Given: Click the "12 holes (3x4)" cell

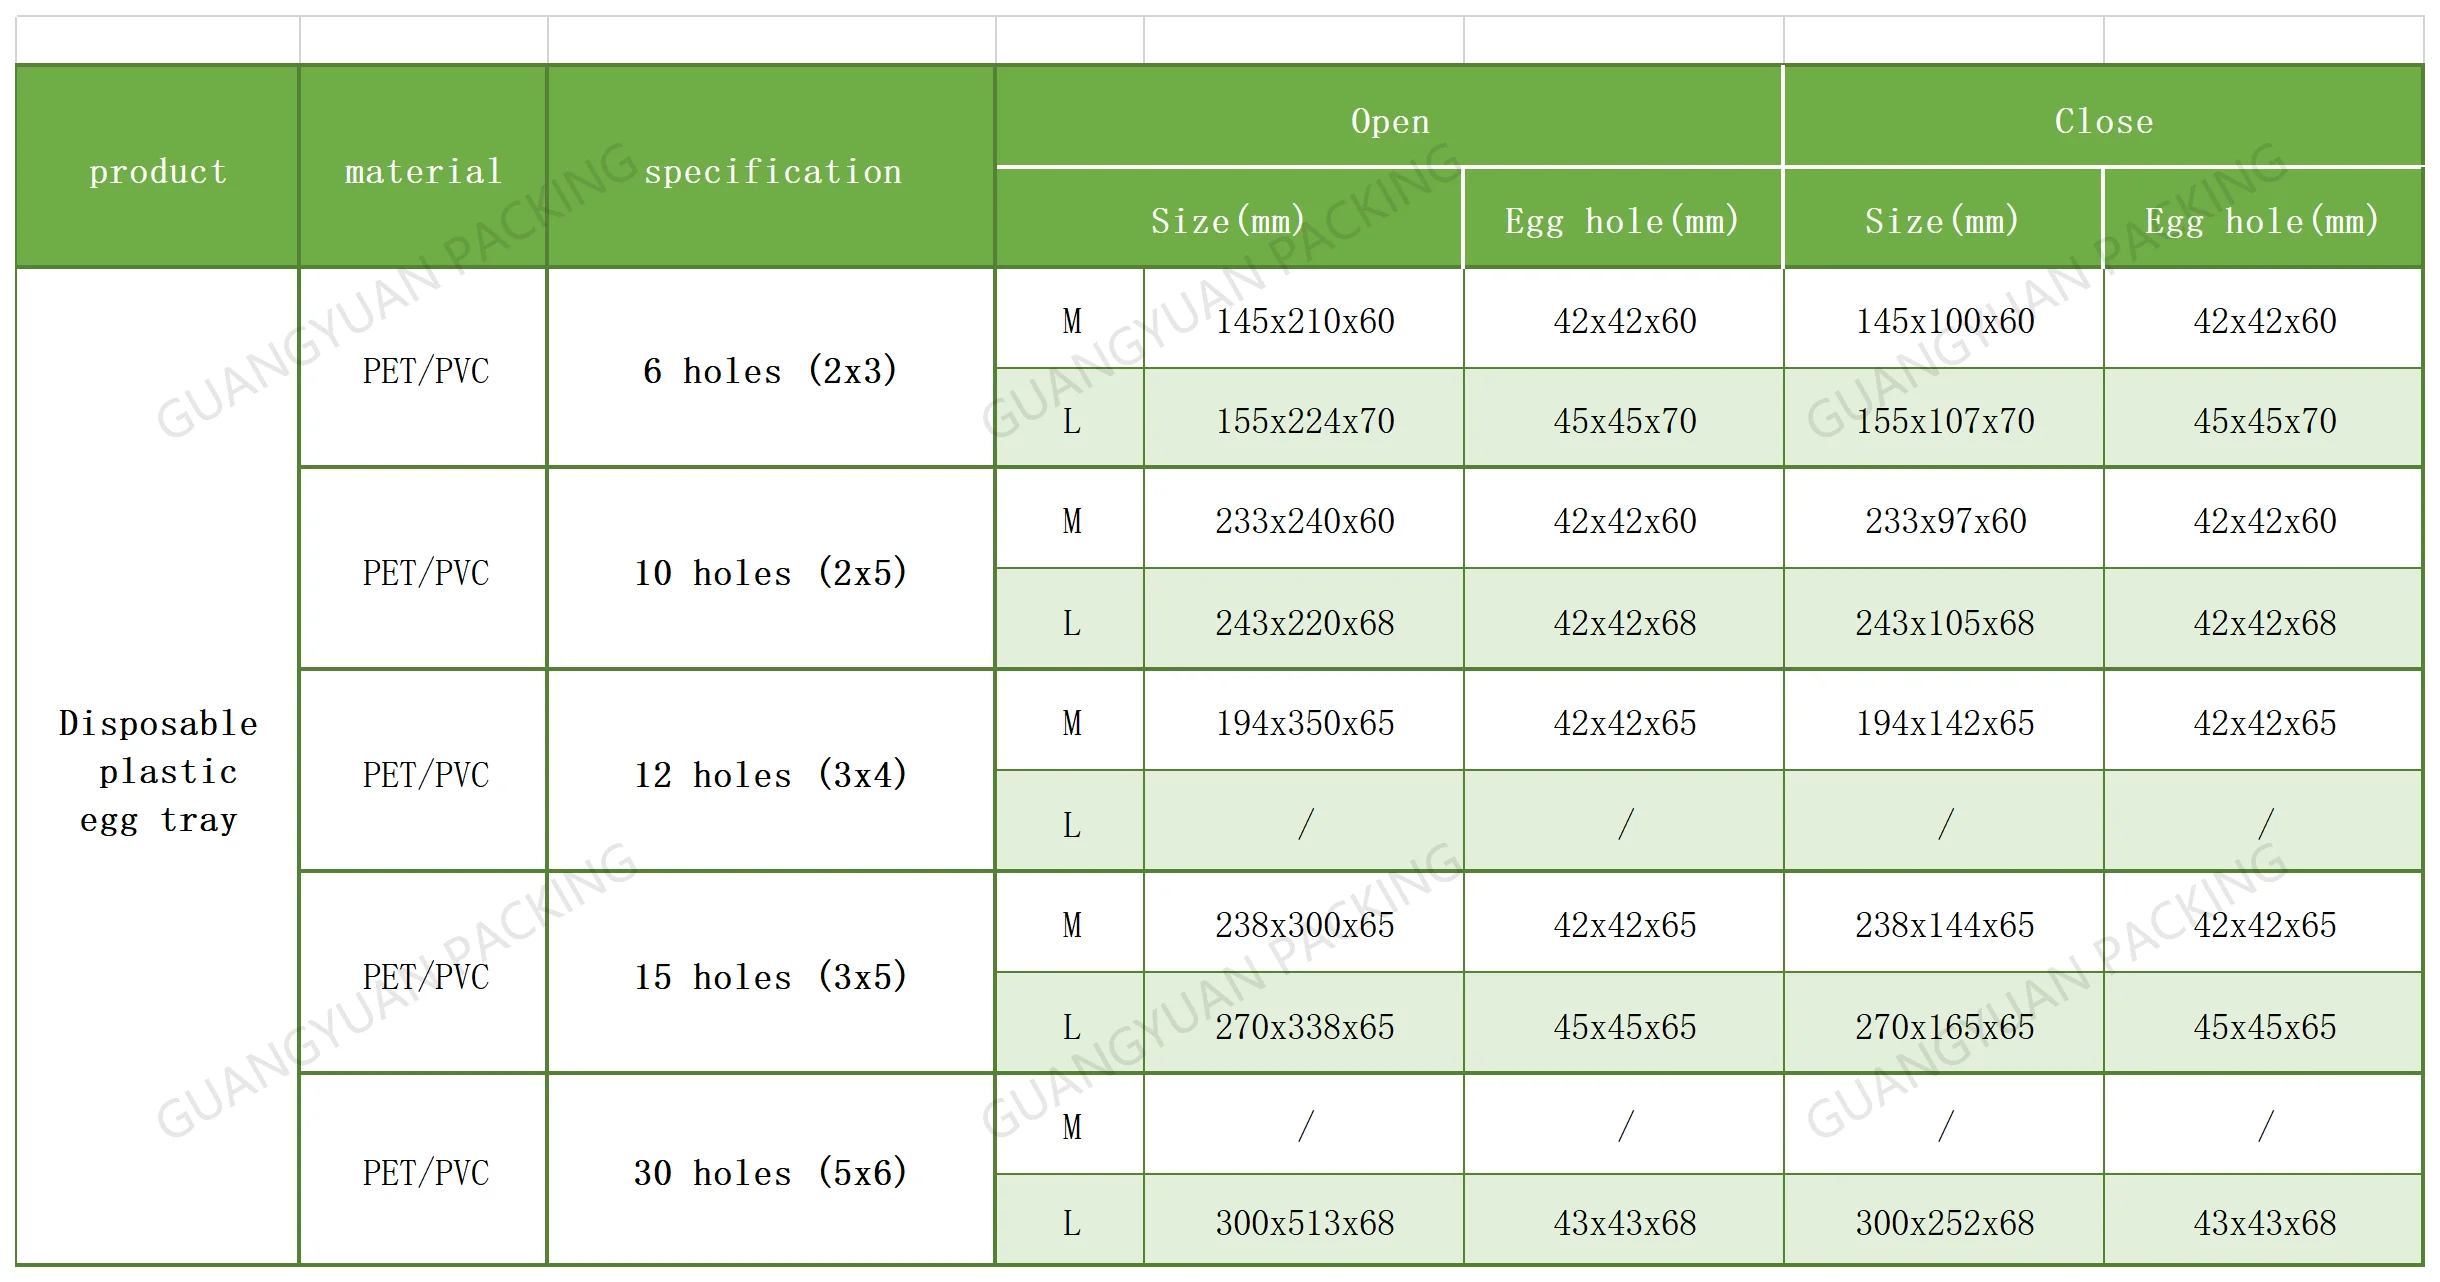Looking at the screenshot, I should [x=770, y=775].
